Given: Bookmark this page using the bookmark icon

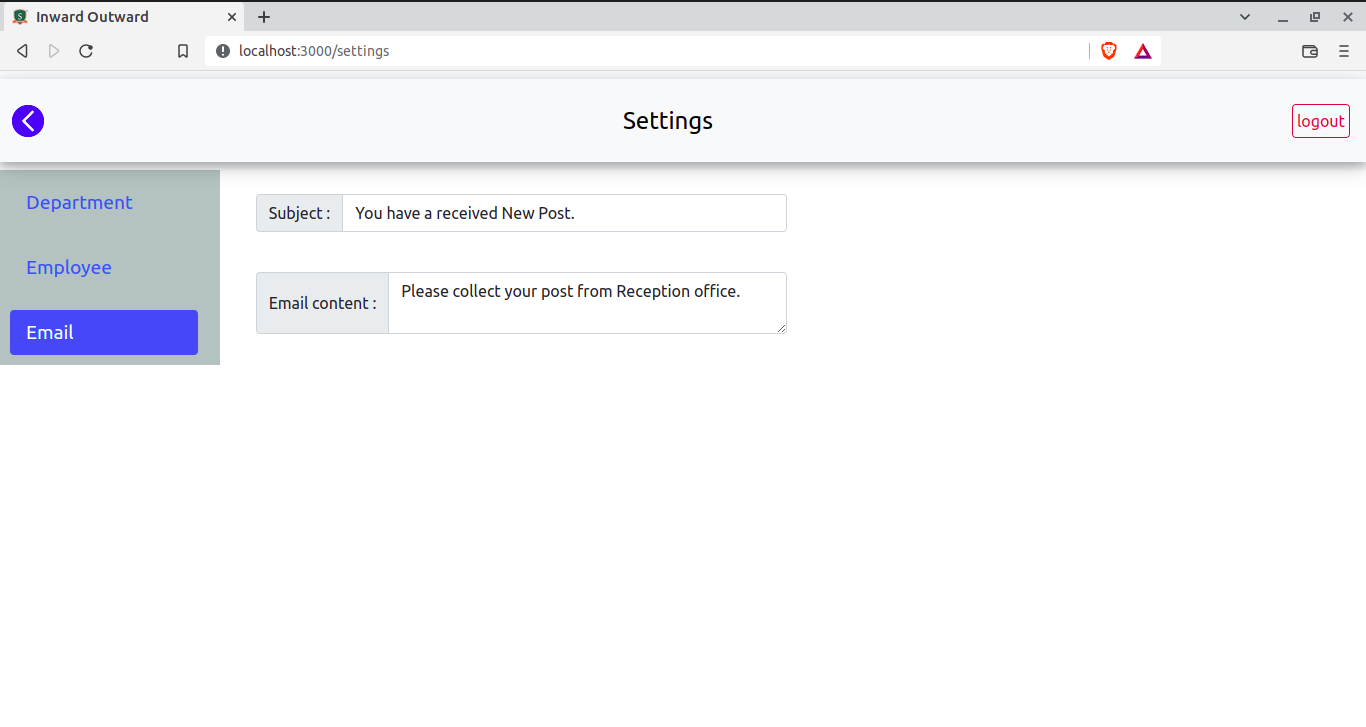Looking at the screenshot, I should coord(182,50).
